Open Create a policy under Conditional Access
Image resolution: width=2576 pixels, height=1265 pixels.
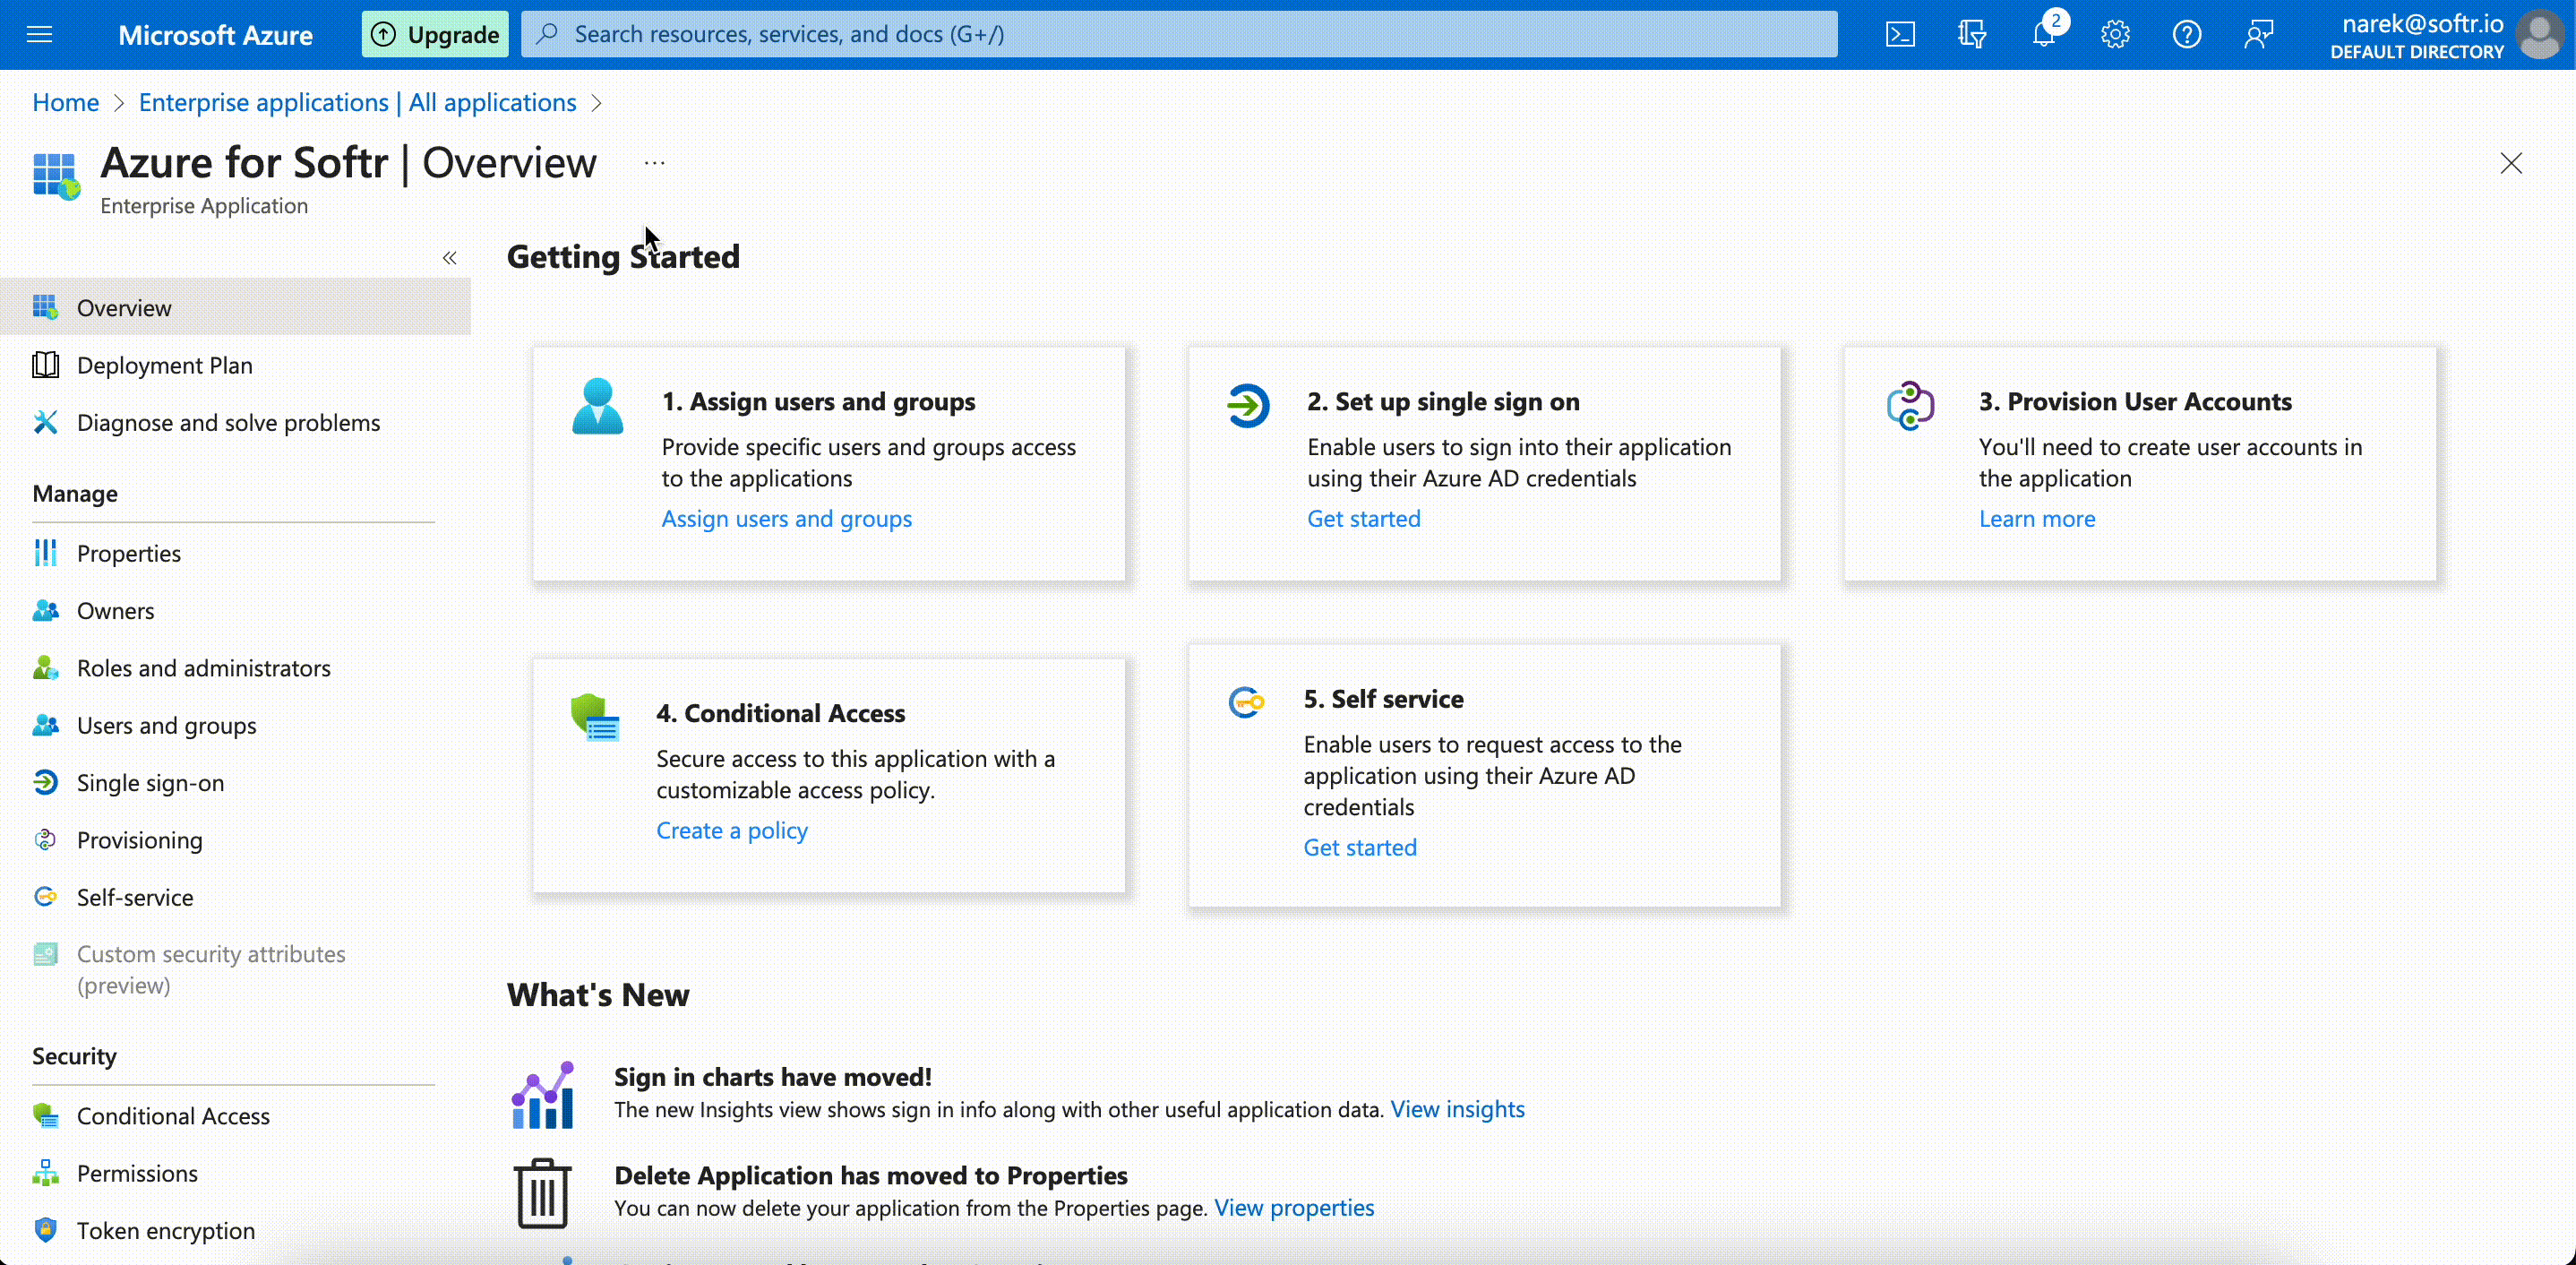(x=732, y=829)
